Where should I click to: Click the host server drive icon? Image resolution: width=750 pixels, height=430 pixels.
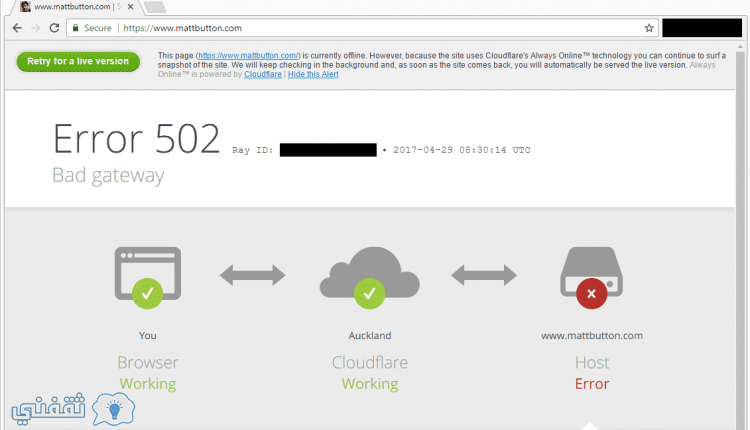click(x=591, y=270)
